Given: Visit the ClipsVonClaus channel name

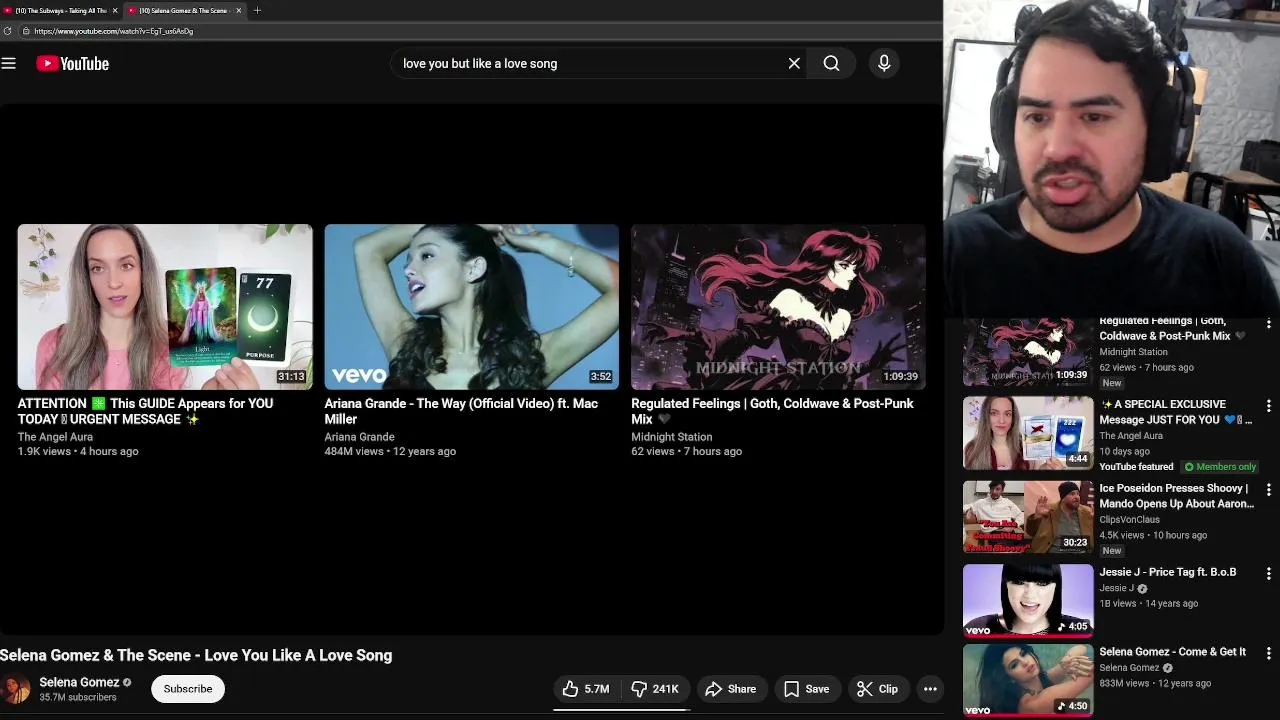Looking at the screenshot, I should coord(1130,520).
